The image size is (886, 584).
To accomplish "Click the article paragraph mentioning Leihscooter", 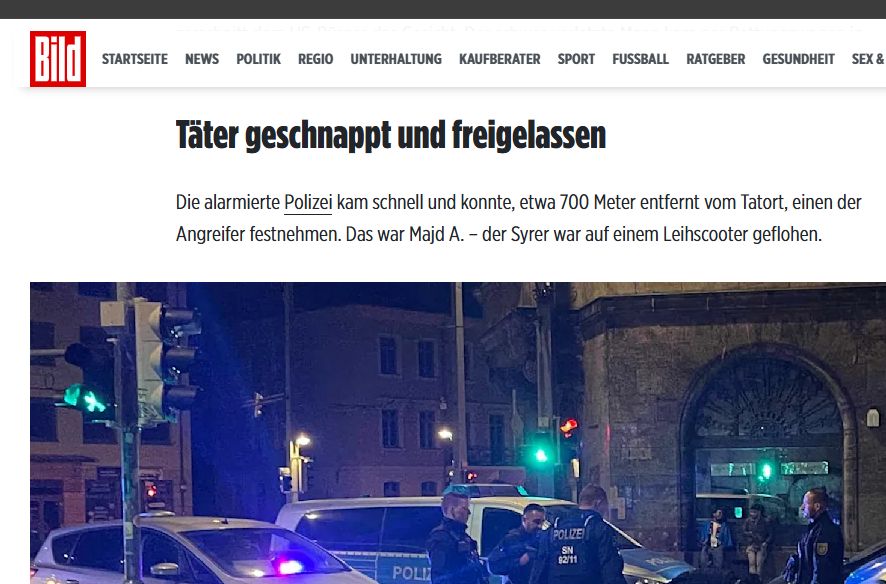I will (518, 218).
